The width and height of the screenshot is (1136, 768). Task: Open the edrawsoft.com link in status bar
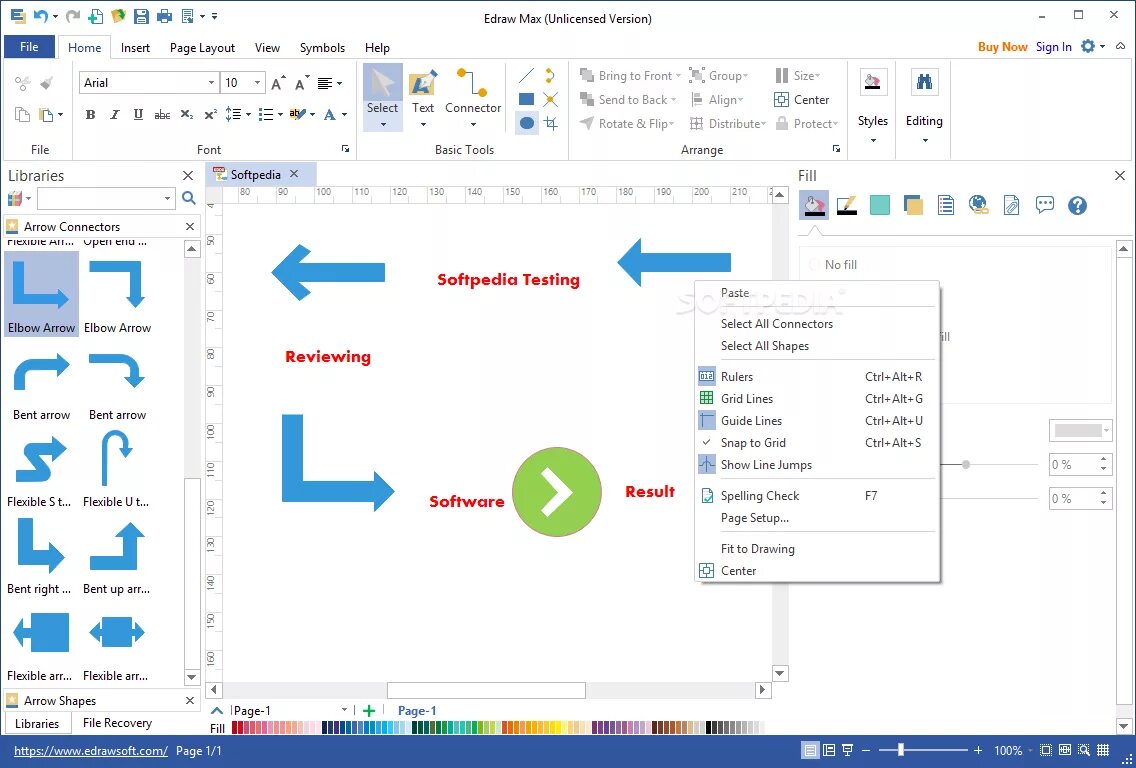coord(91,751)
